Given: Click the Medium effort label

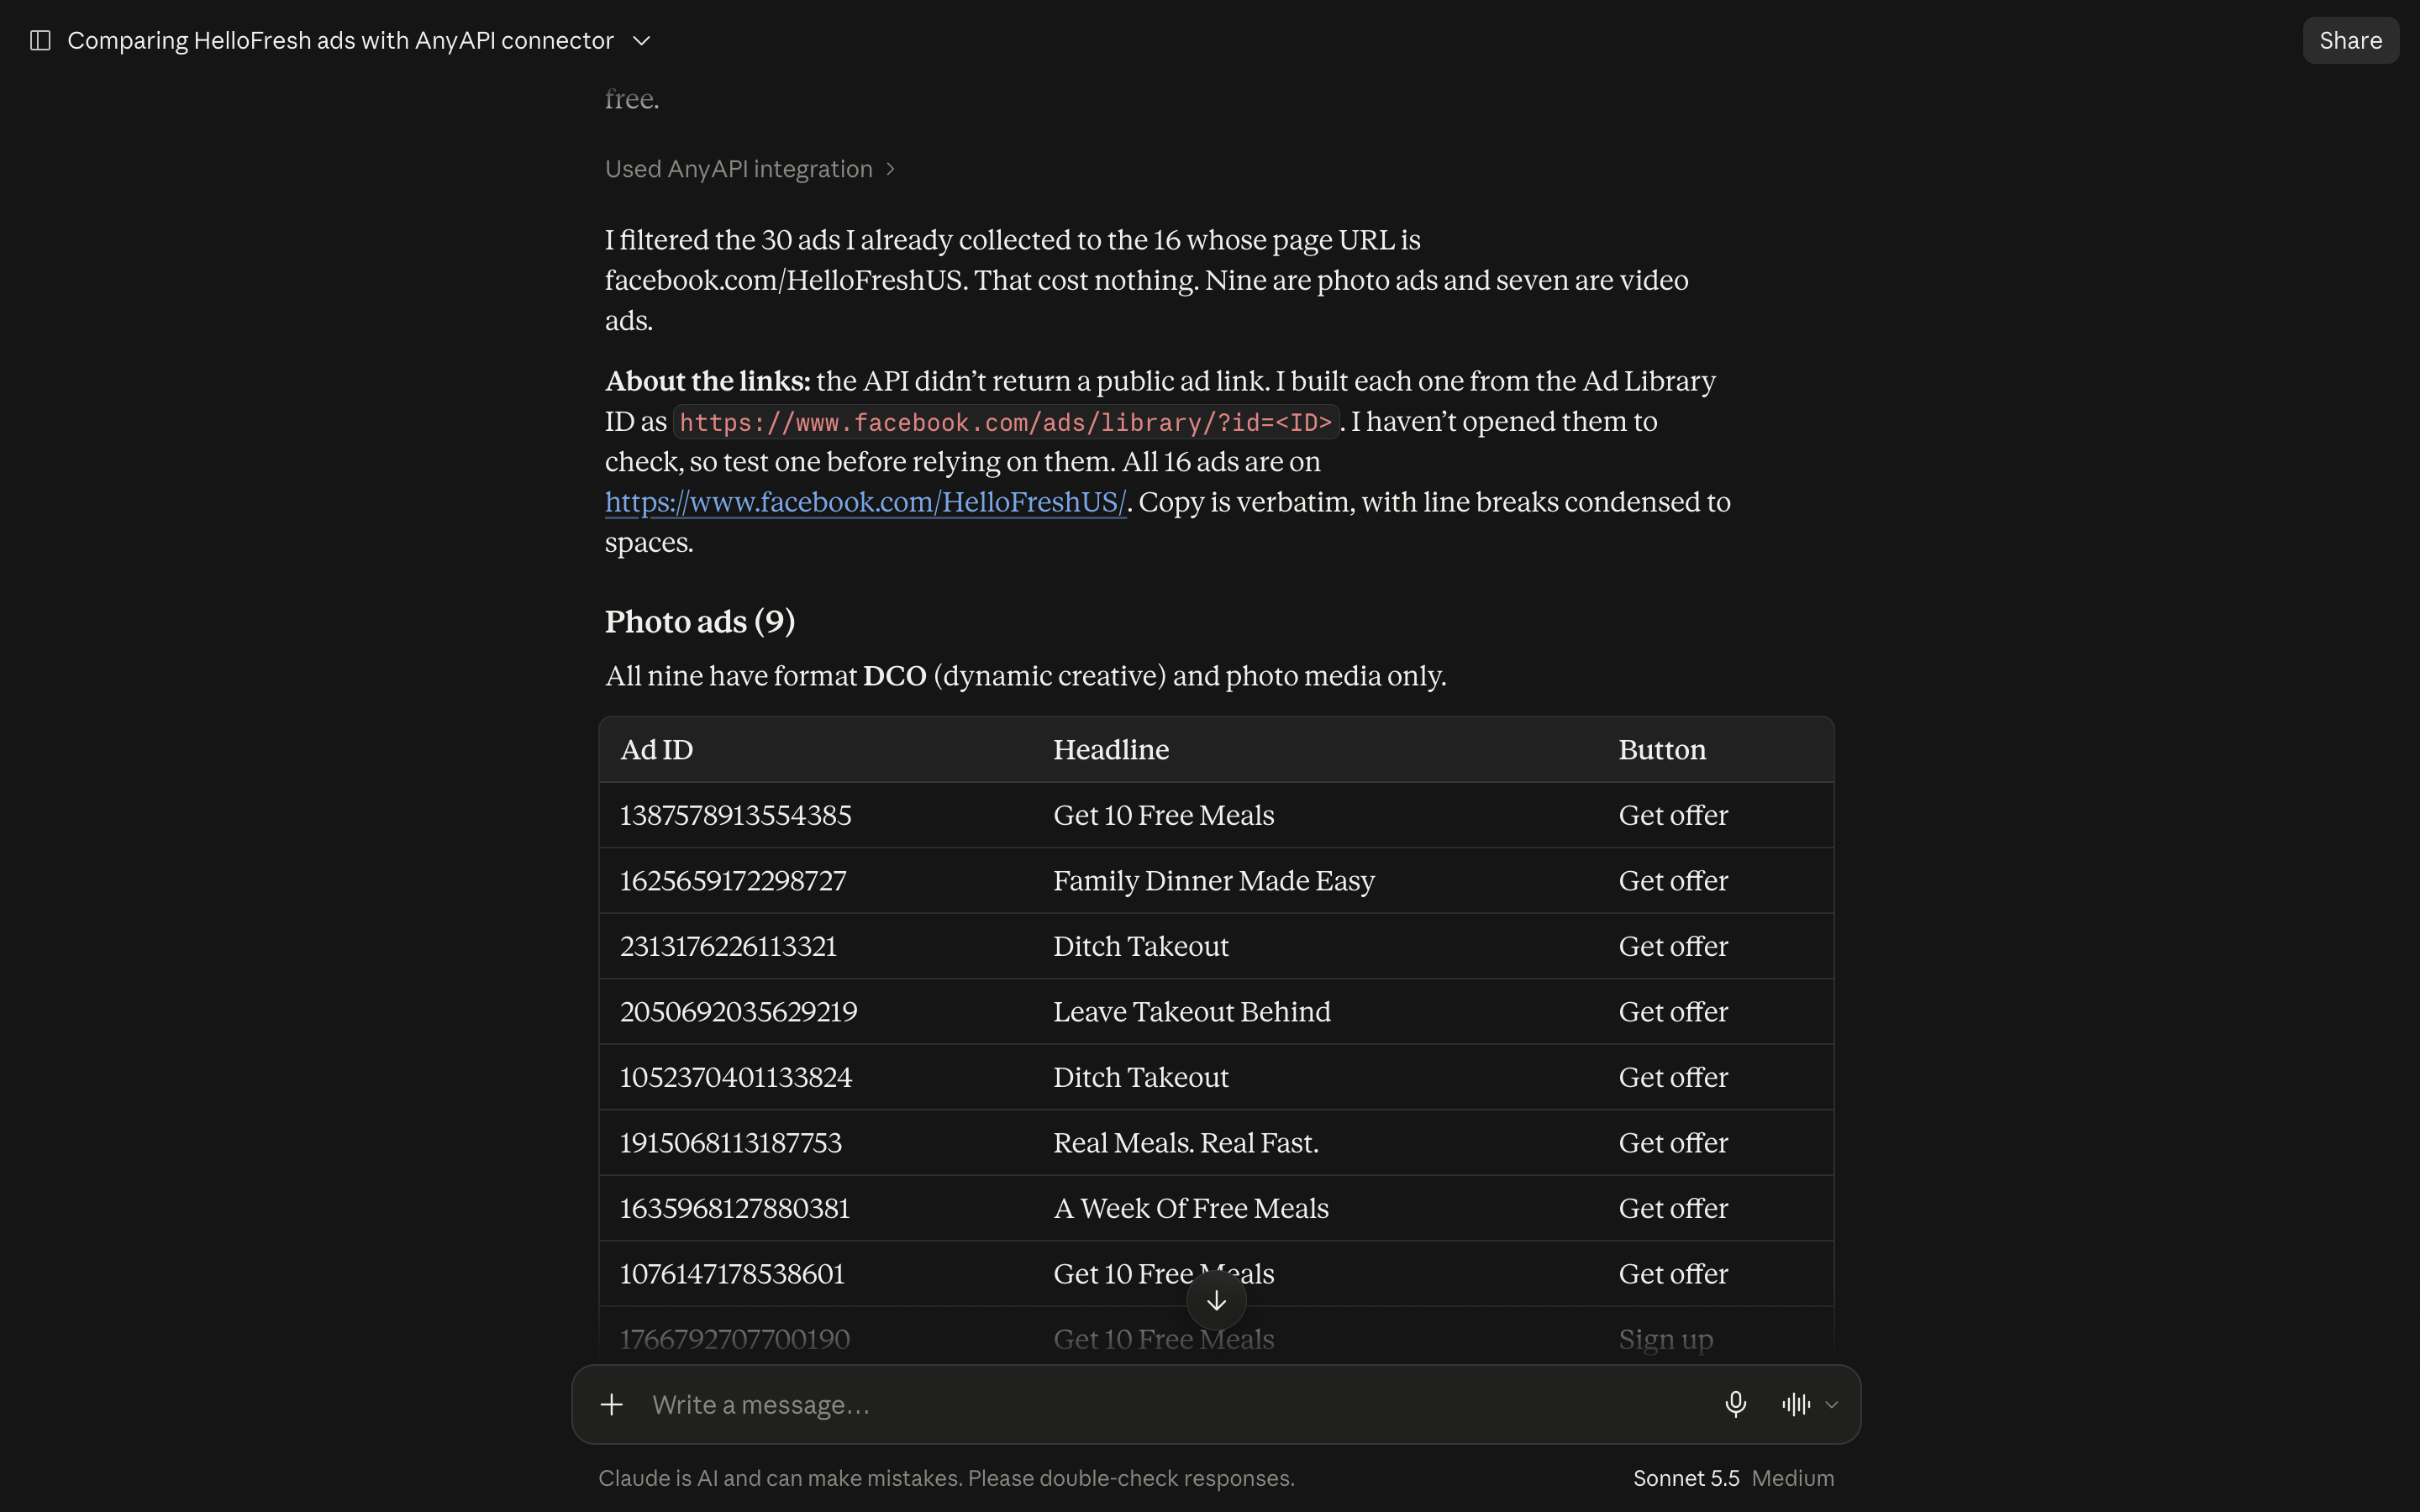Looking at the screenshot, I should (1793, 1478).
